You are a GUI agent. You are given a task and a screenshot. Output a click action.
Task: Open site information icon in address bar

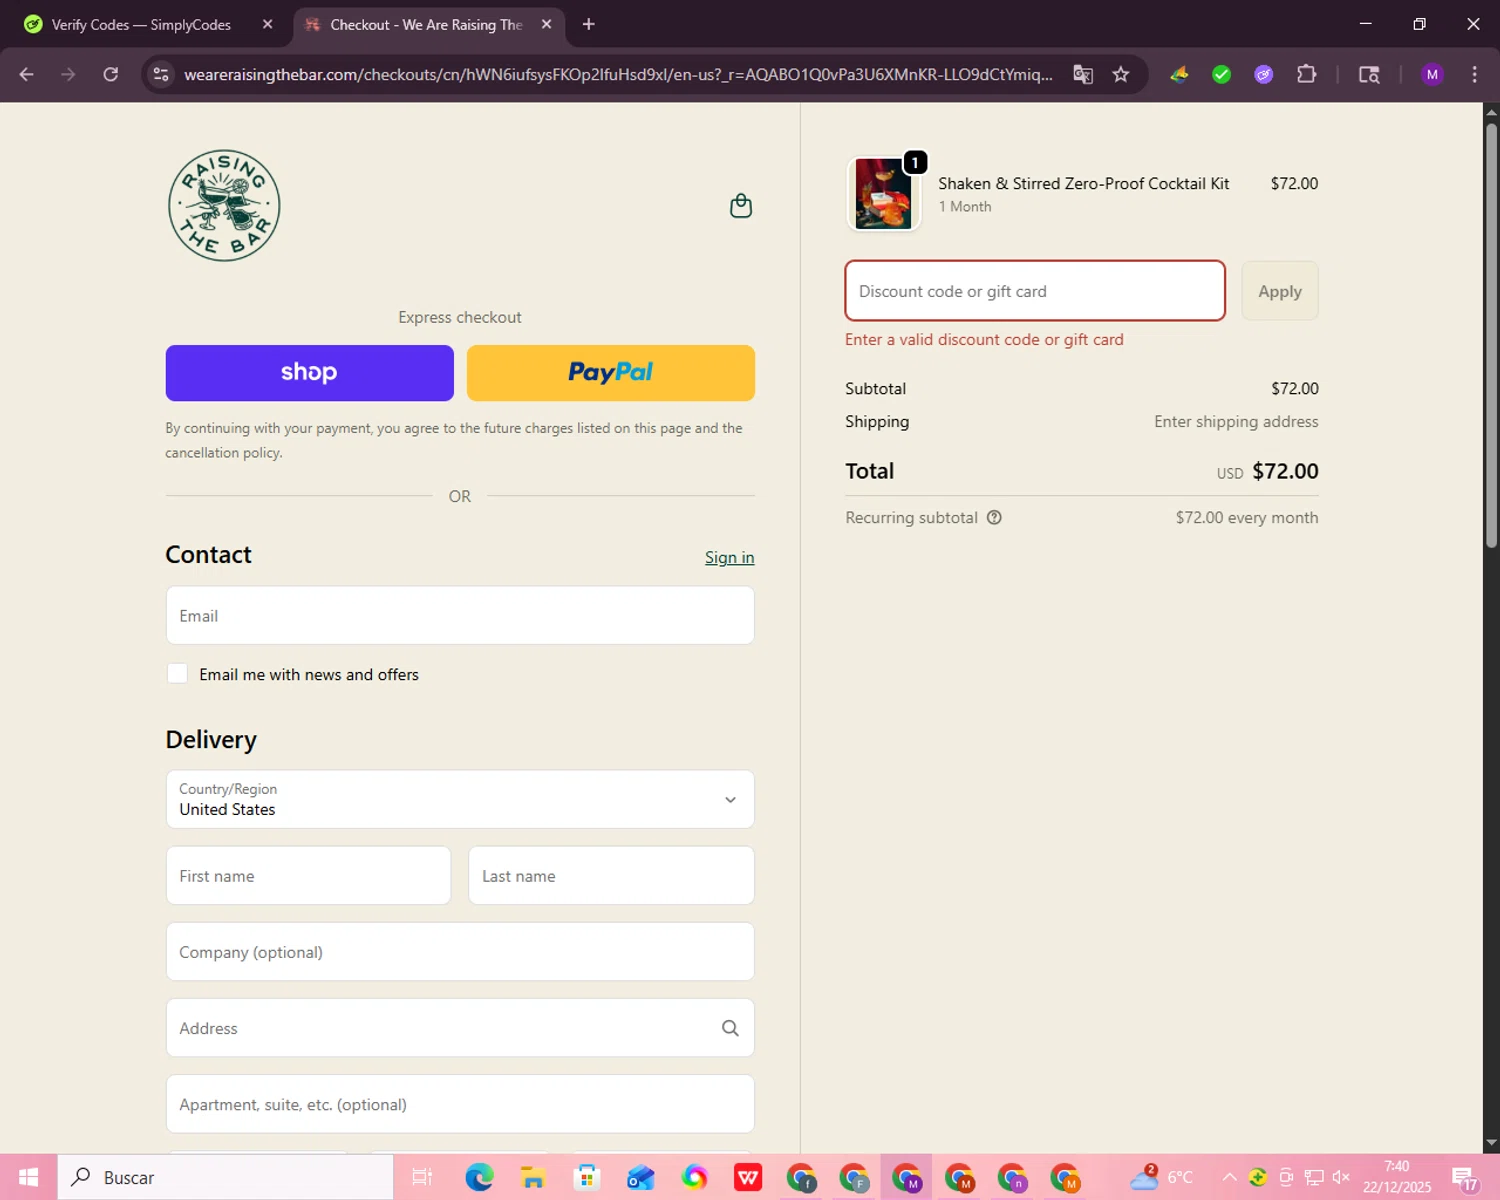(x=161, y=74)
